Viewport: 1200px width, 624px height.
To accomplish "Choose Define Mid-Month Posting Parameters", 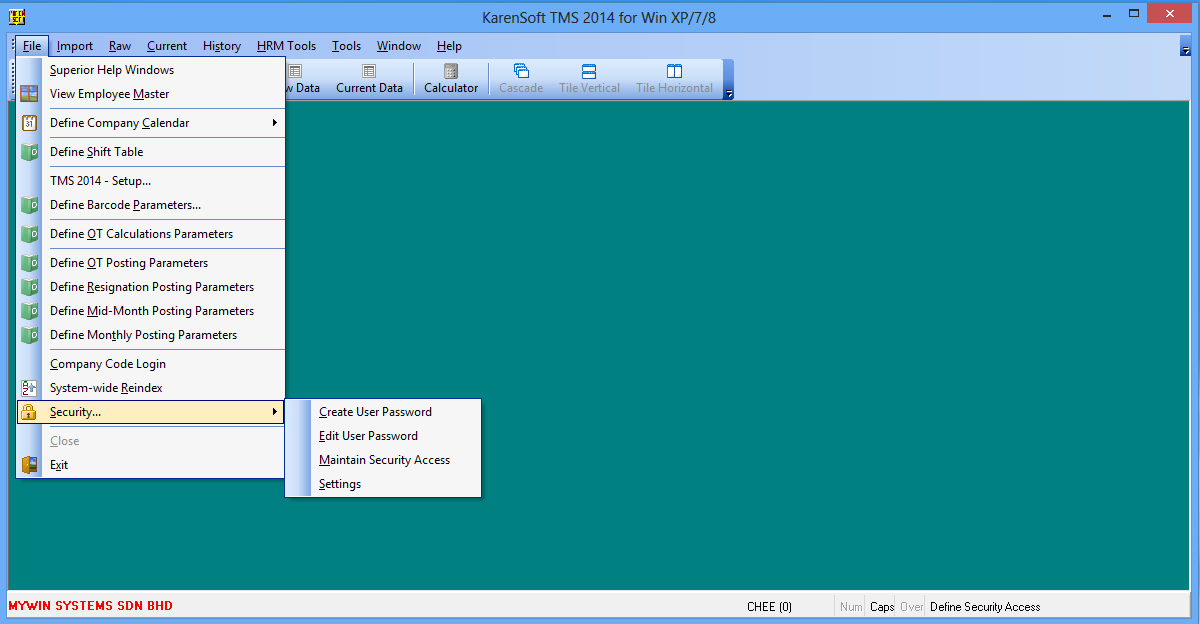I will [151, 311].
